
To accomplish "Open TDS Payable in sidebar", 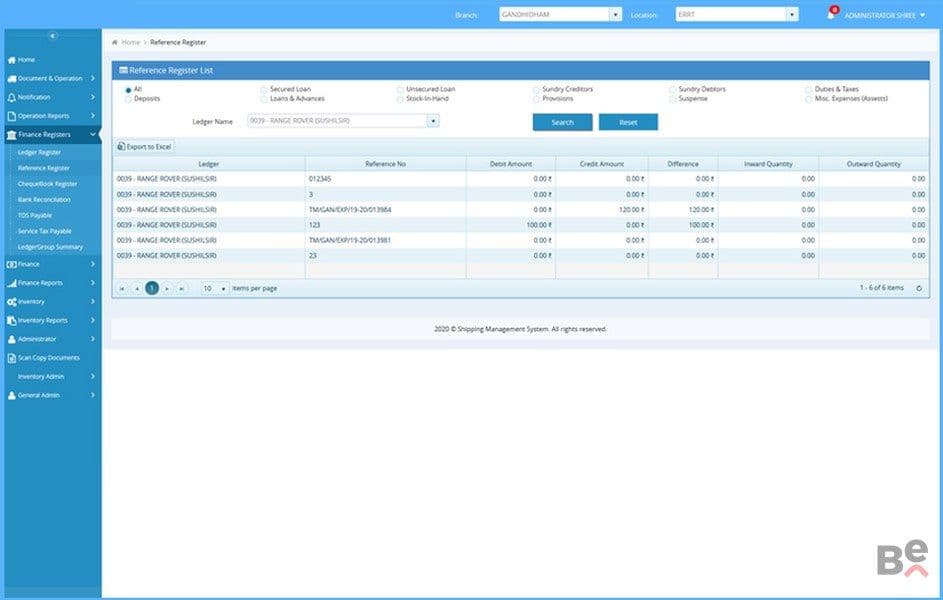I will click(35, 215).
